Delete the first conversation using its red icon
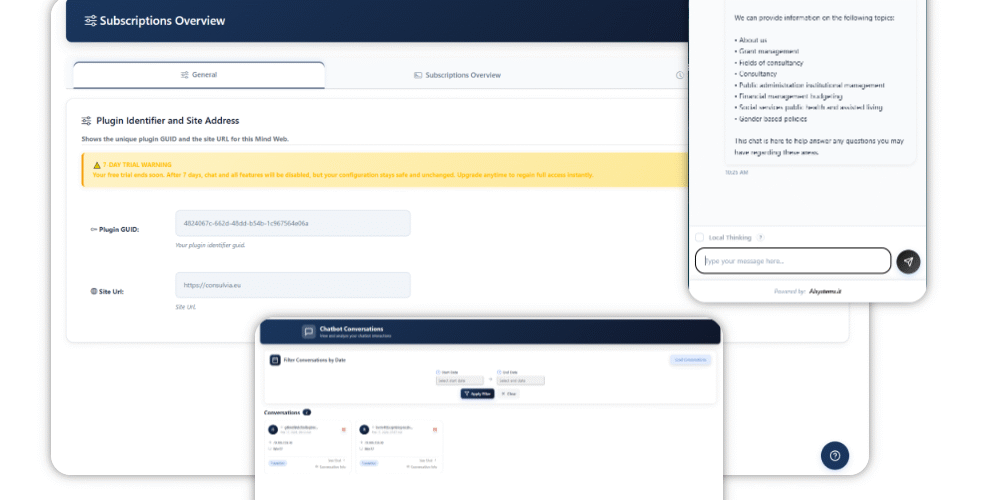This screenshot has height=500, width=989. click(x=344, y=429)
